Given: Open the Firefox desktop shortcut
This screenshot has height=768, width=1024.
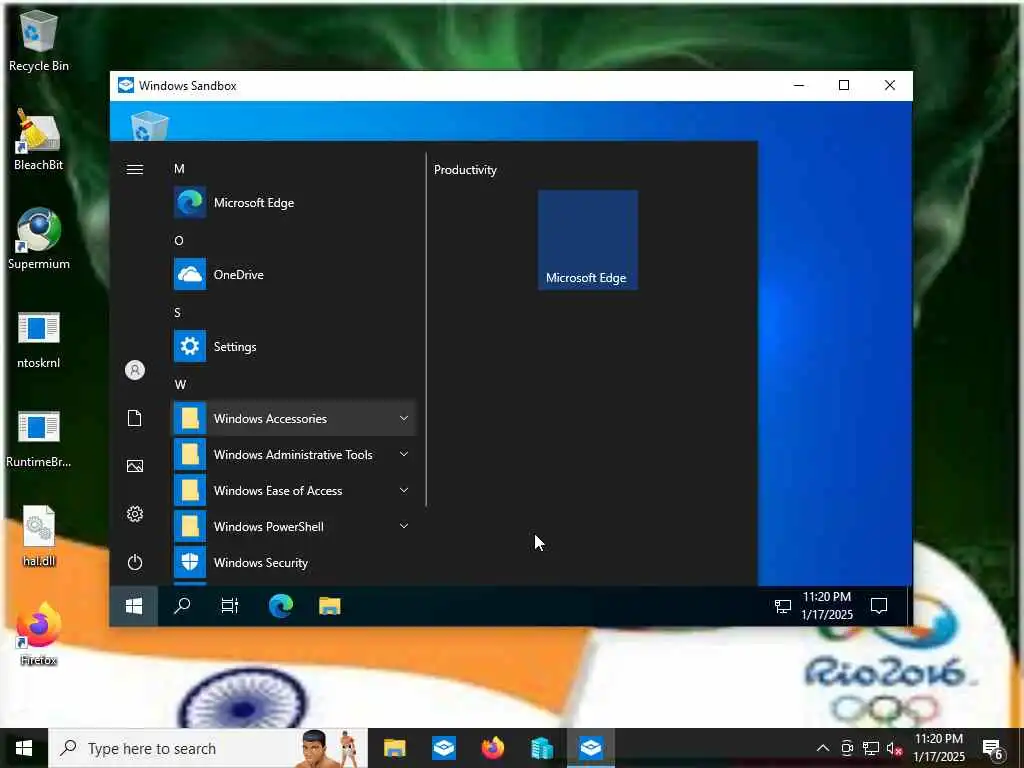Looking at the screenshot, I should (39, 633).
